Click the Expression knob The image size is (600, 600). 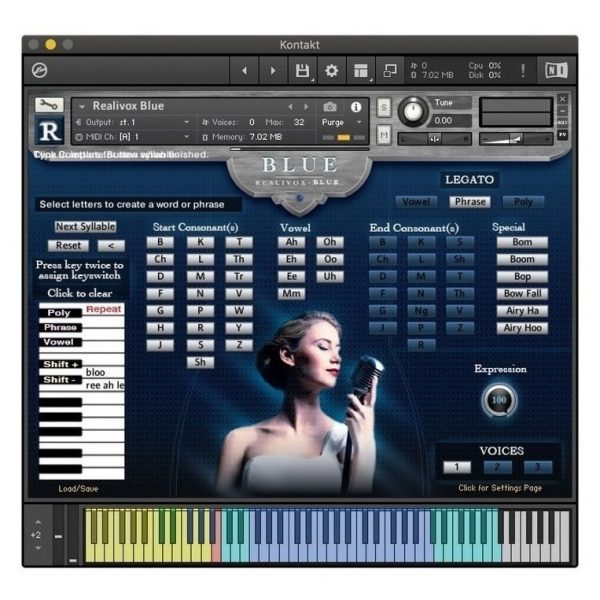click(499, 400)
